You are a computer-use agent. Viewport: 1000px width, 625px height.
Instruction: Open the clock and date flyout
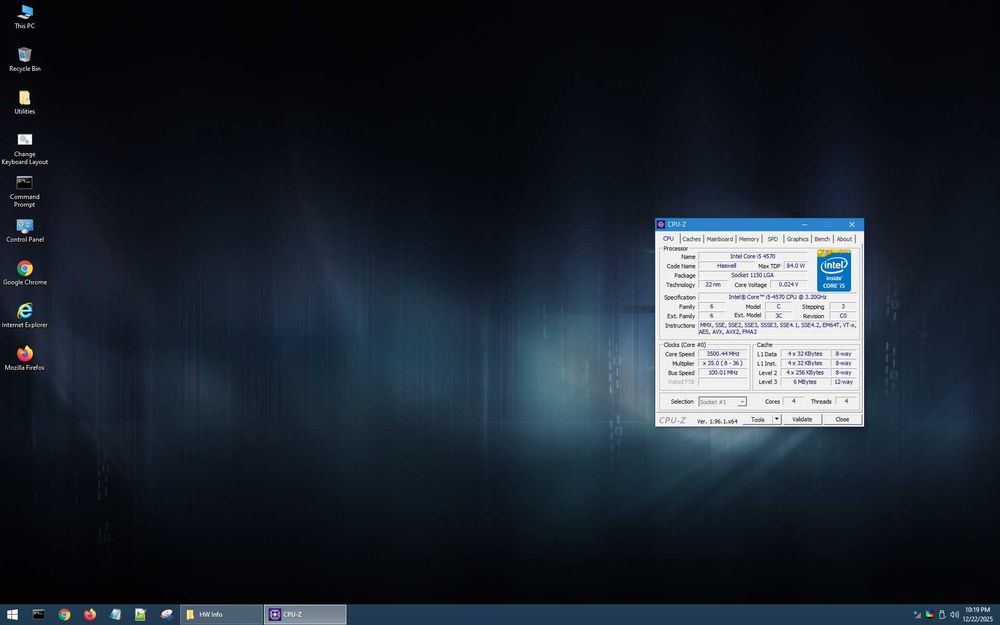[x=977, y=615]
